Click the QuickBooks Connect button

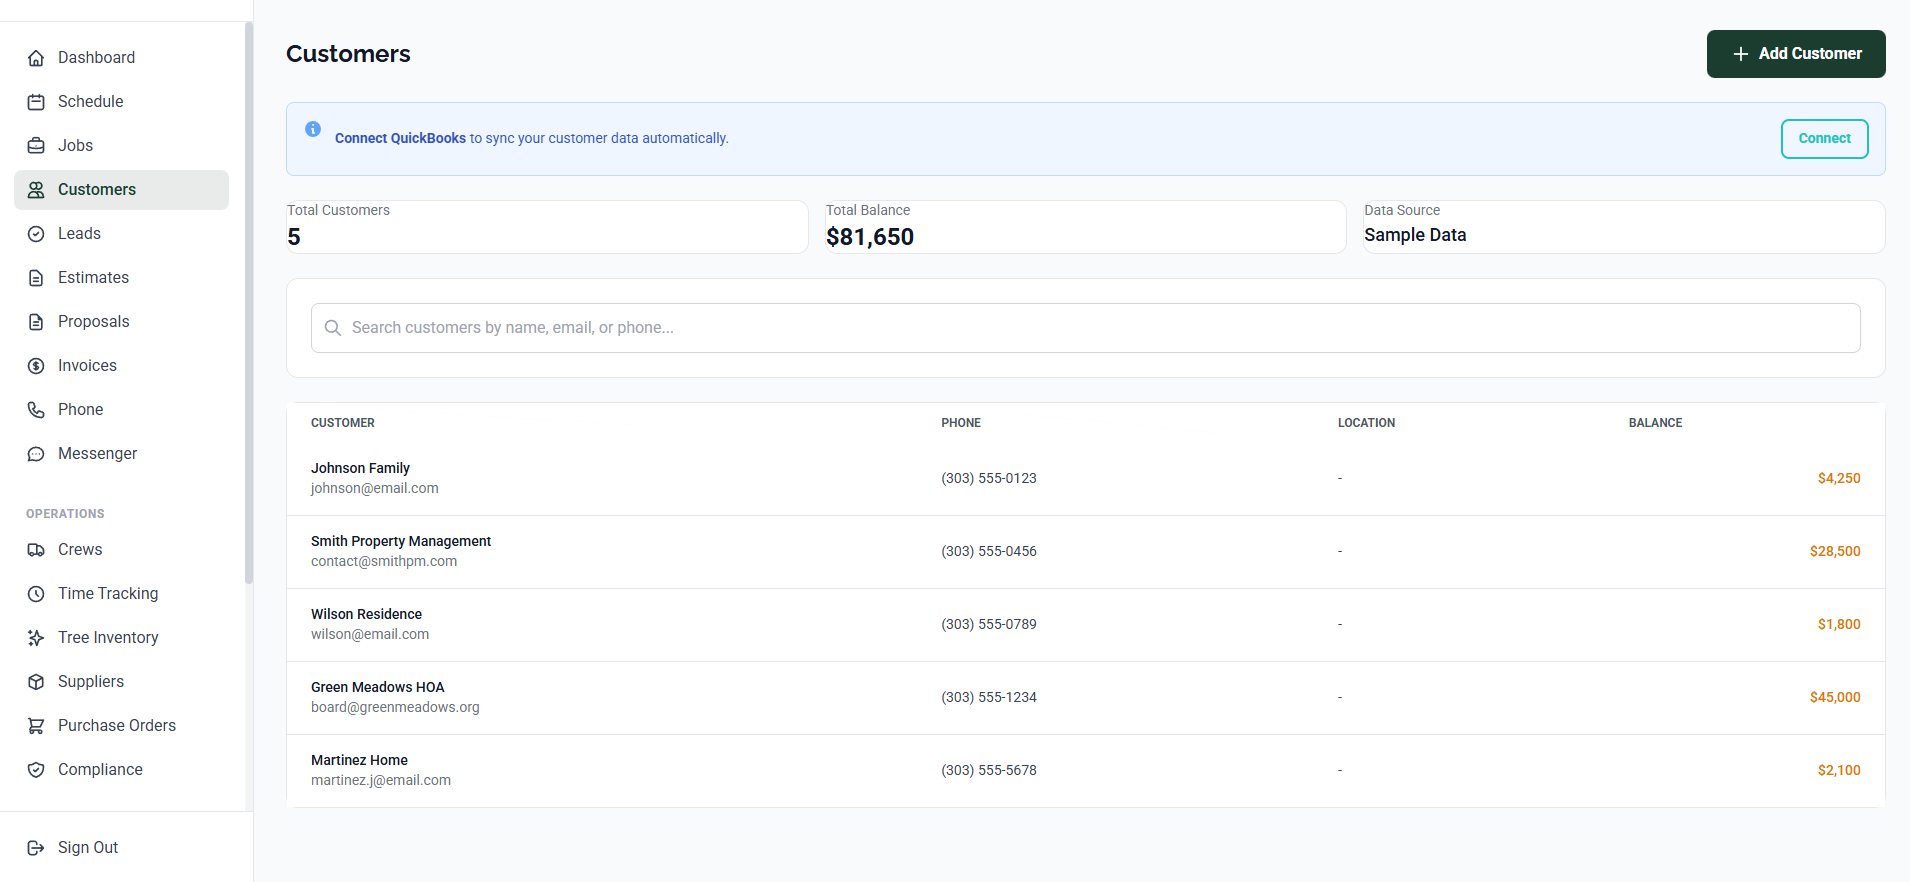[x=1824, y=139]
